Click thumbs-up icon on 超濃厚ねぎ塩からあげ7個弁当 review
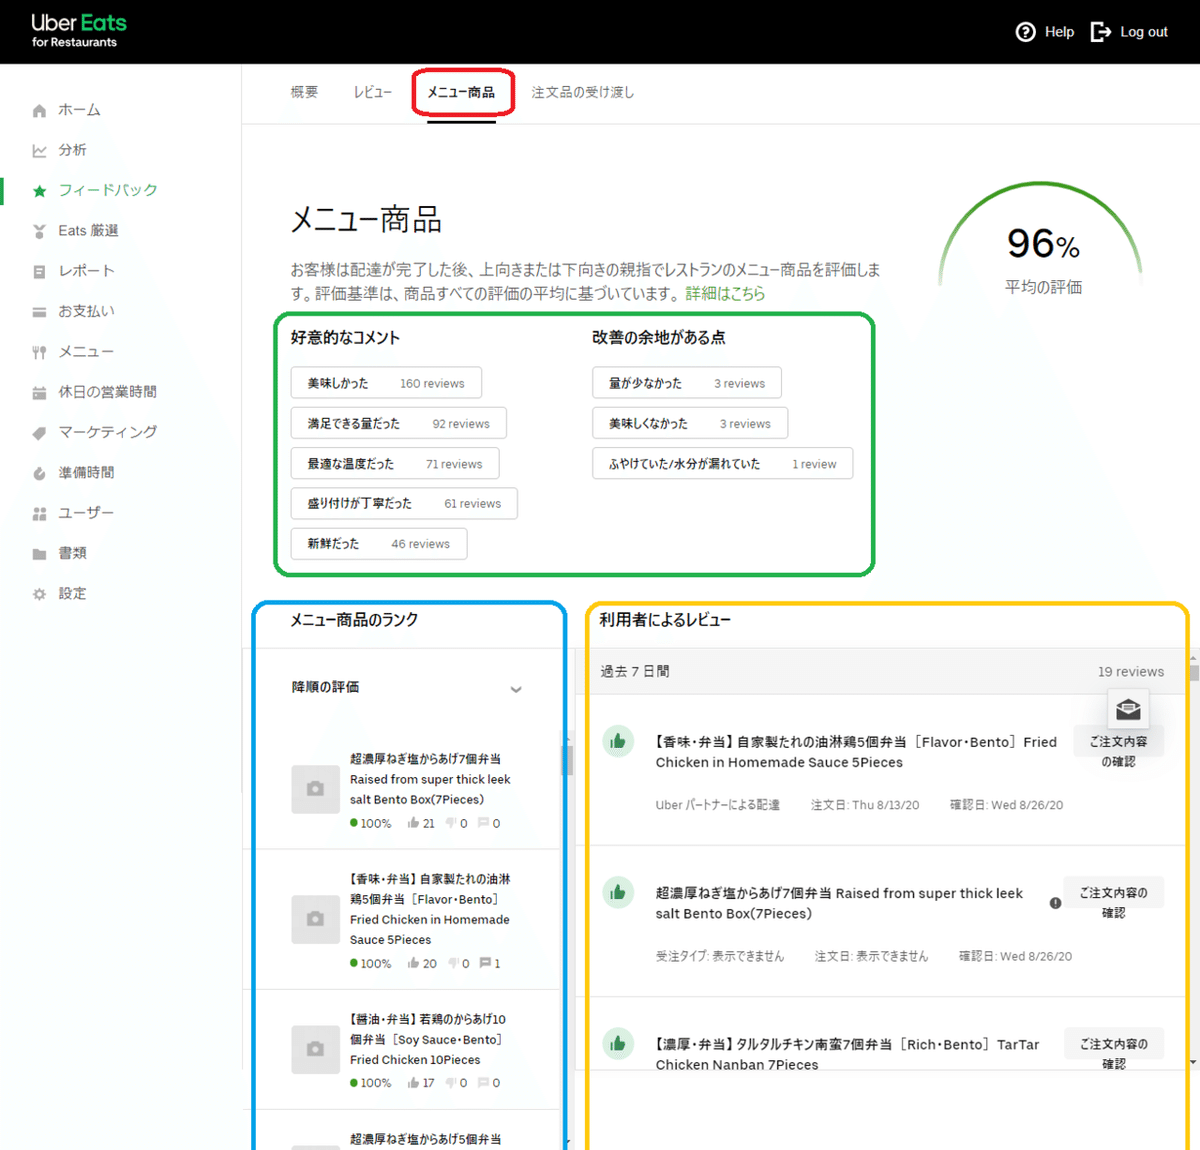 [x=618, y=892]
